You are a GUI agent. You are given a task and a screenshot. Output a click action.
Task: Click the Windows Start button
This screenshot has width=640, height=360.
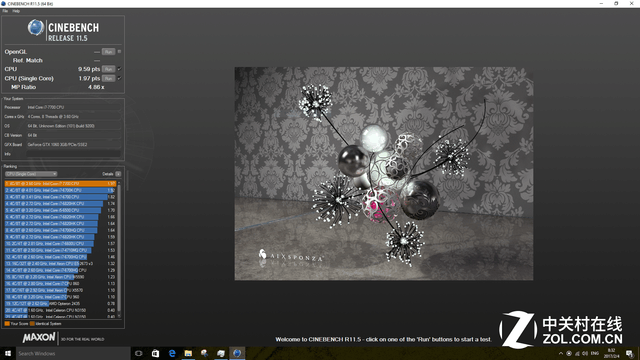[x=8, y=353]
